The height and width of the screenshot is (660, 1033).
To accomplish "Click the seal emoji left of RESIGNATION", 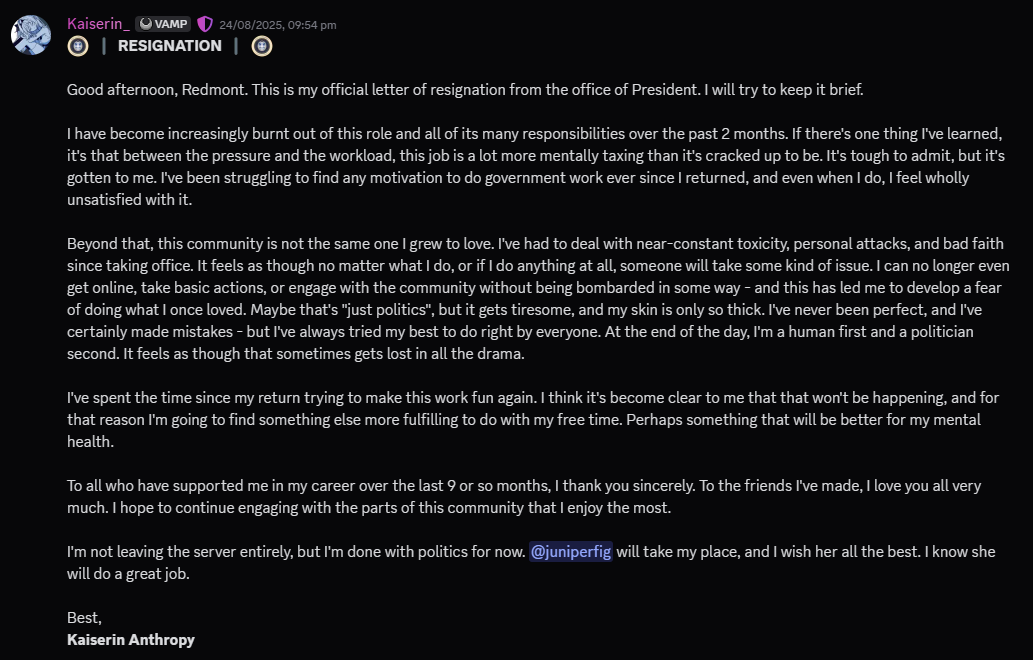I will click(78, 46).
